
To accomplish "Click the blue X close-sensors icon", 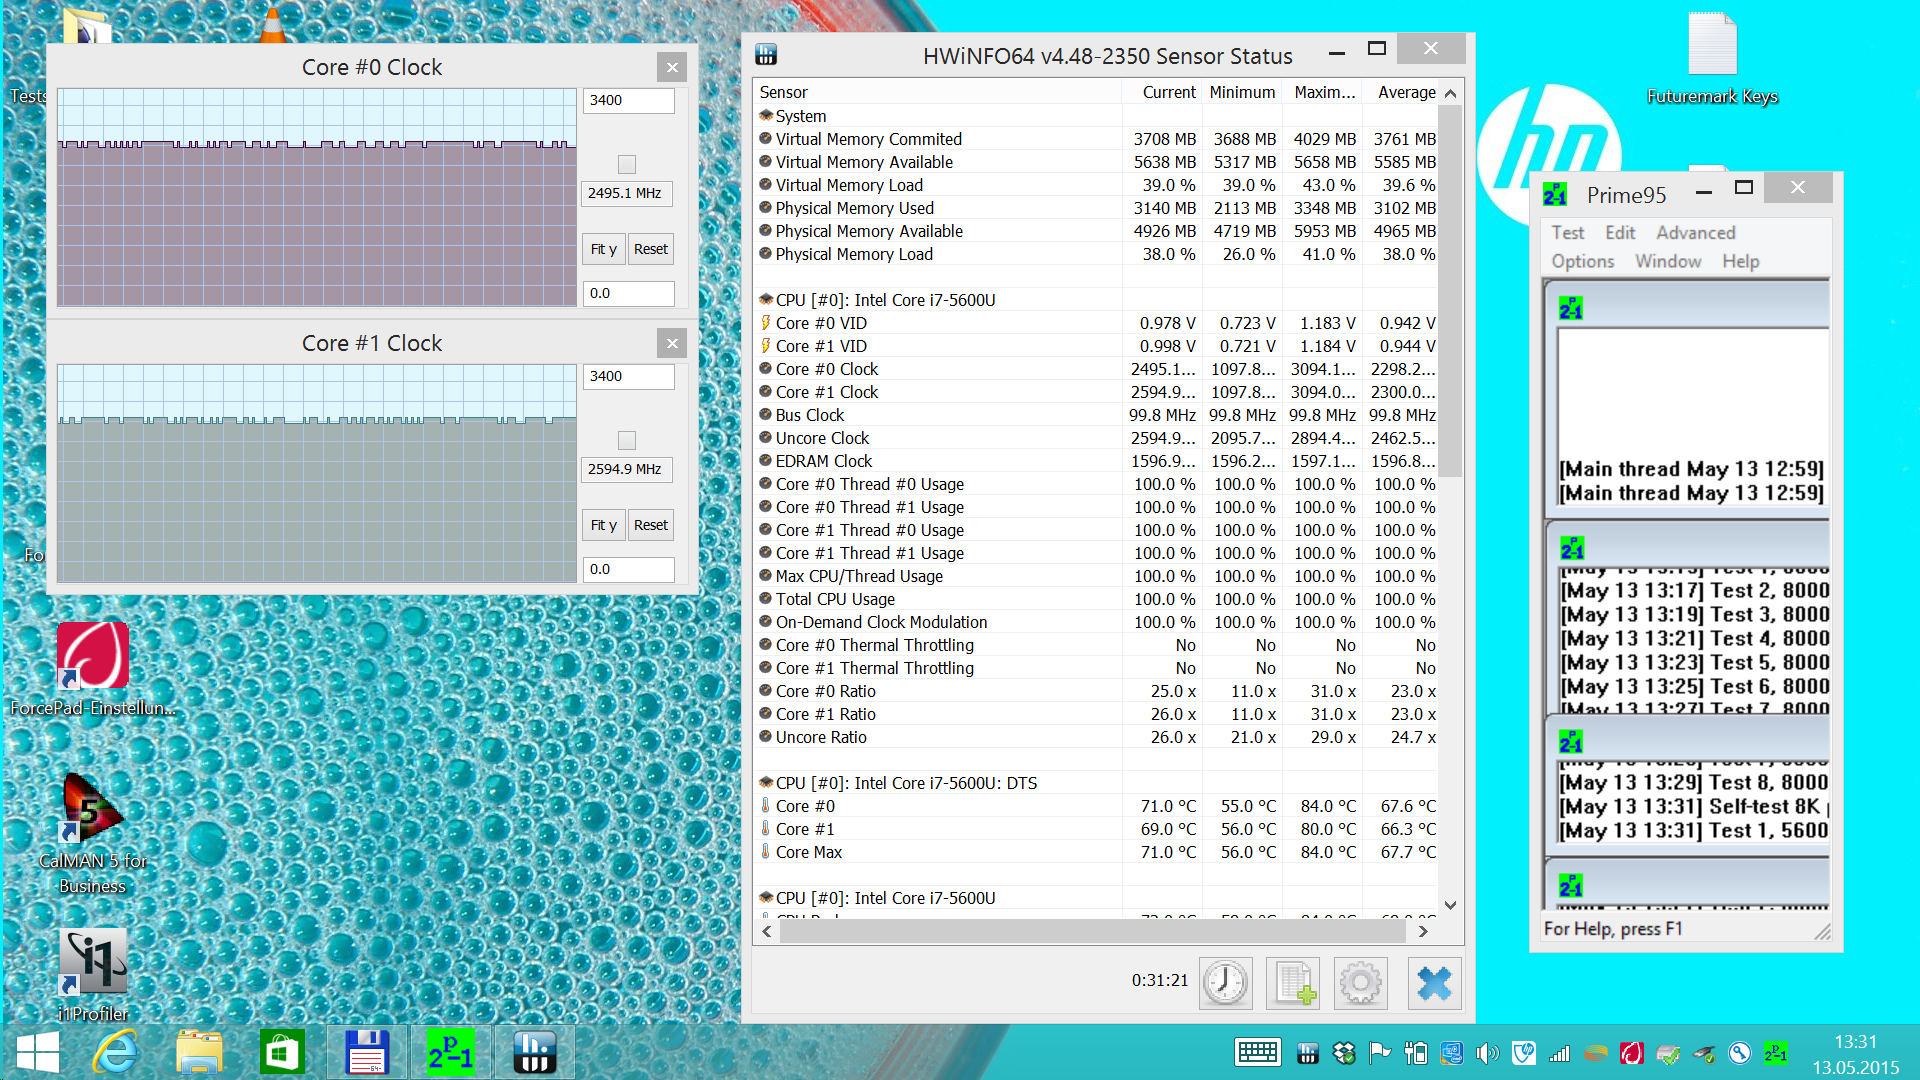I will click(x=1434, y=983).
